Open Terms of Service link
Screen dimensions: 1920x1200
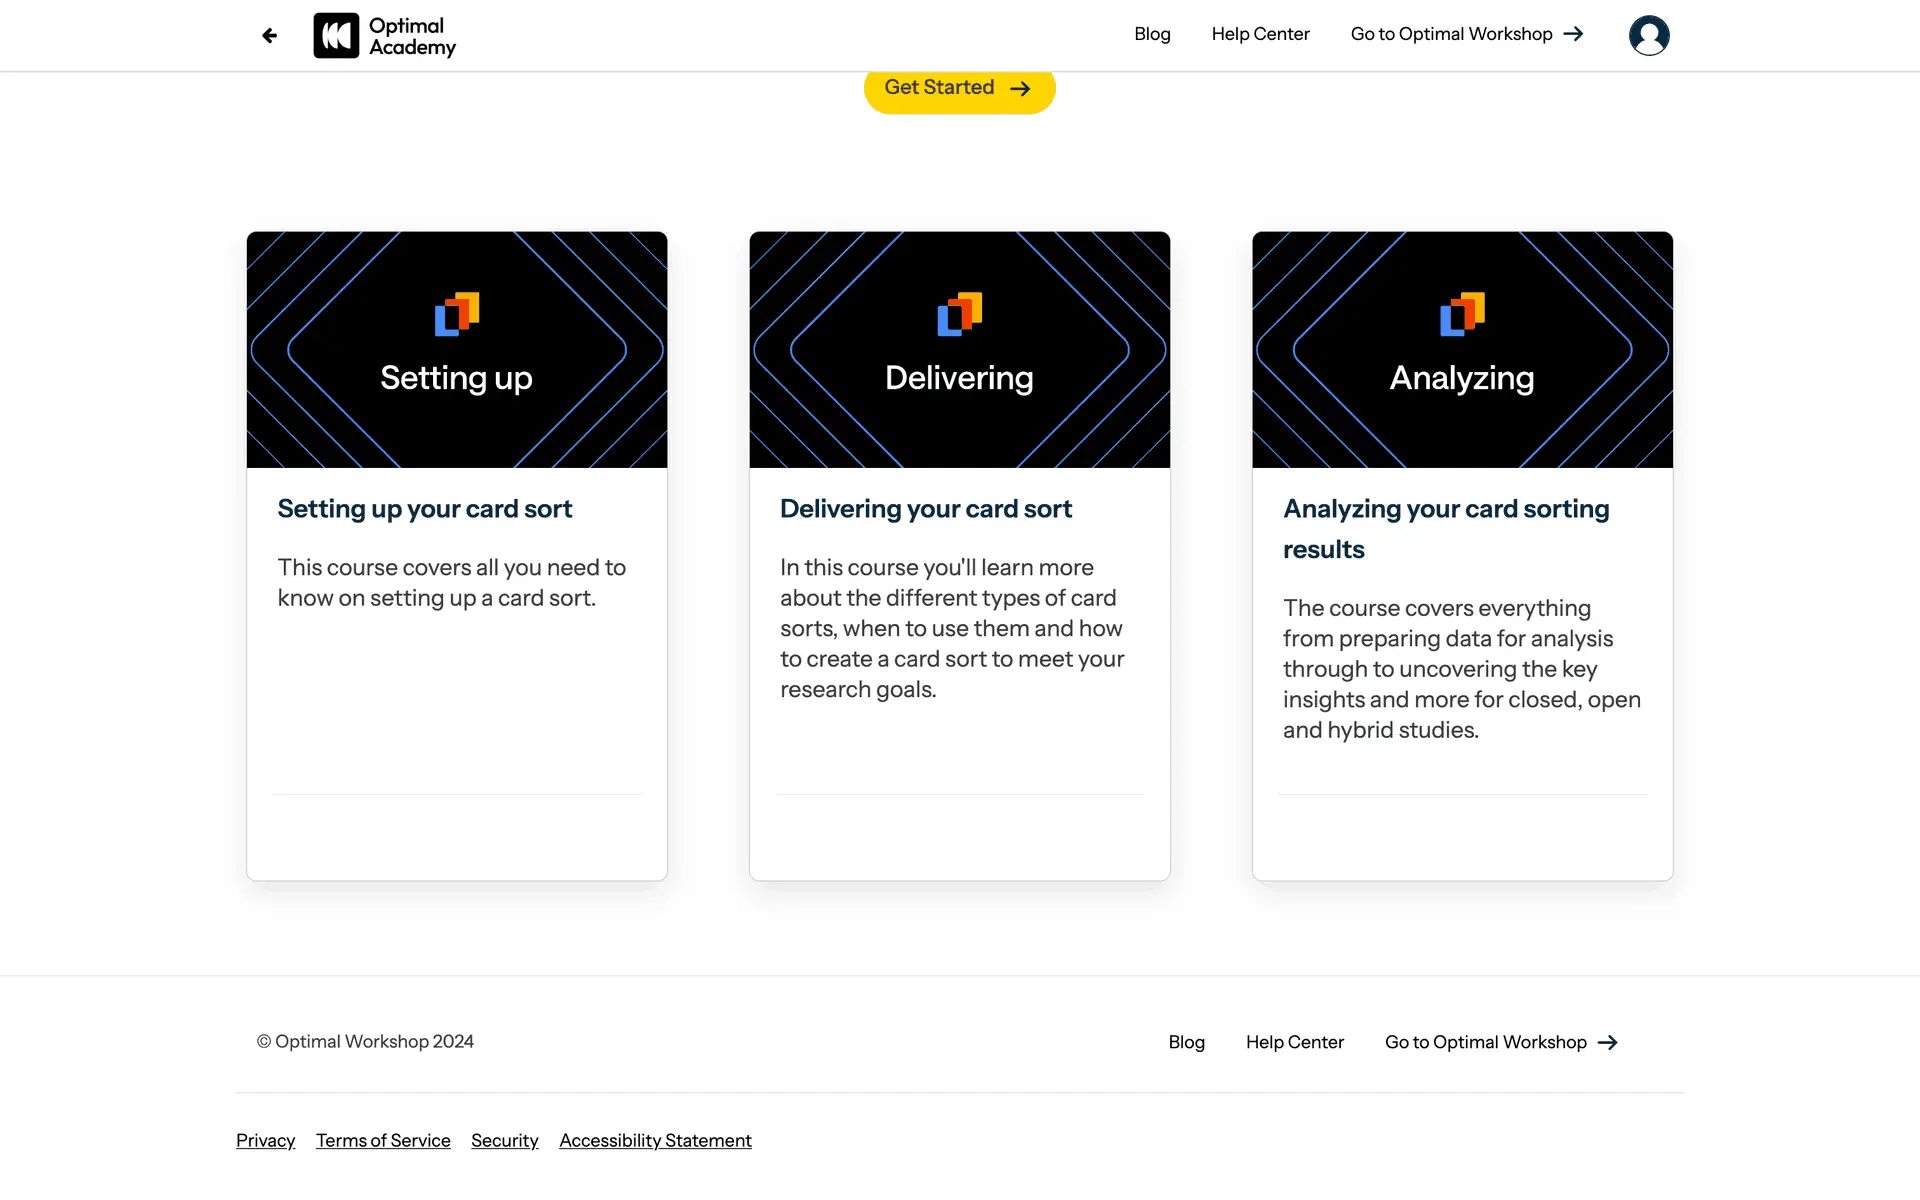383,1140
